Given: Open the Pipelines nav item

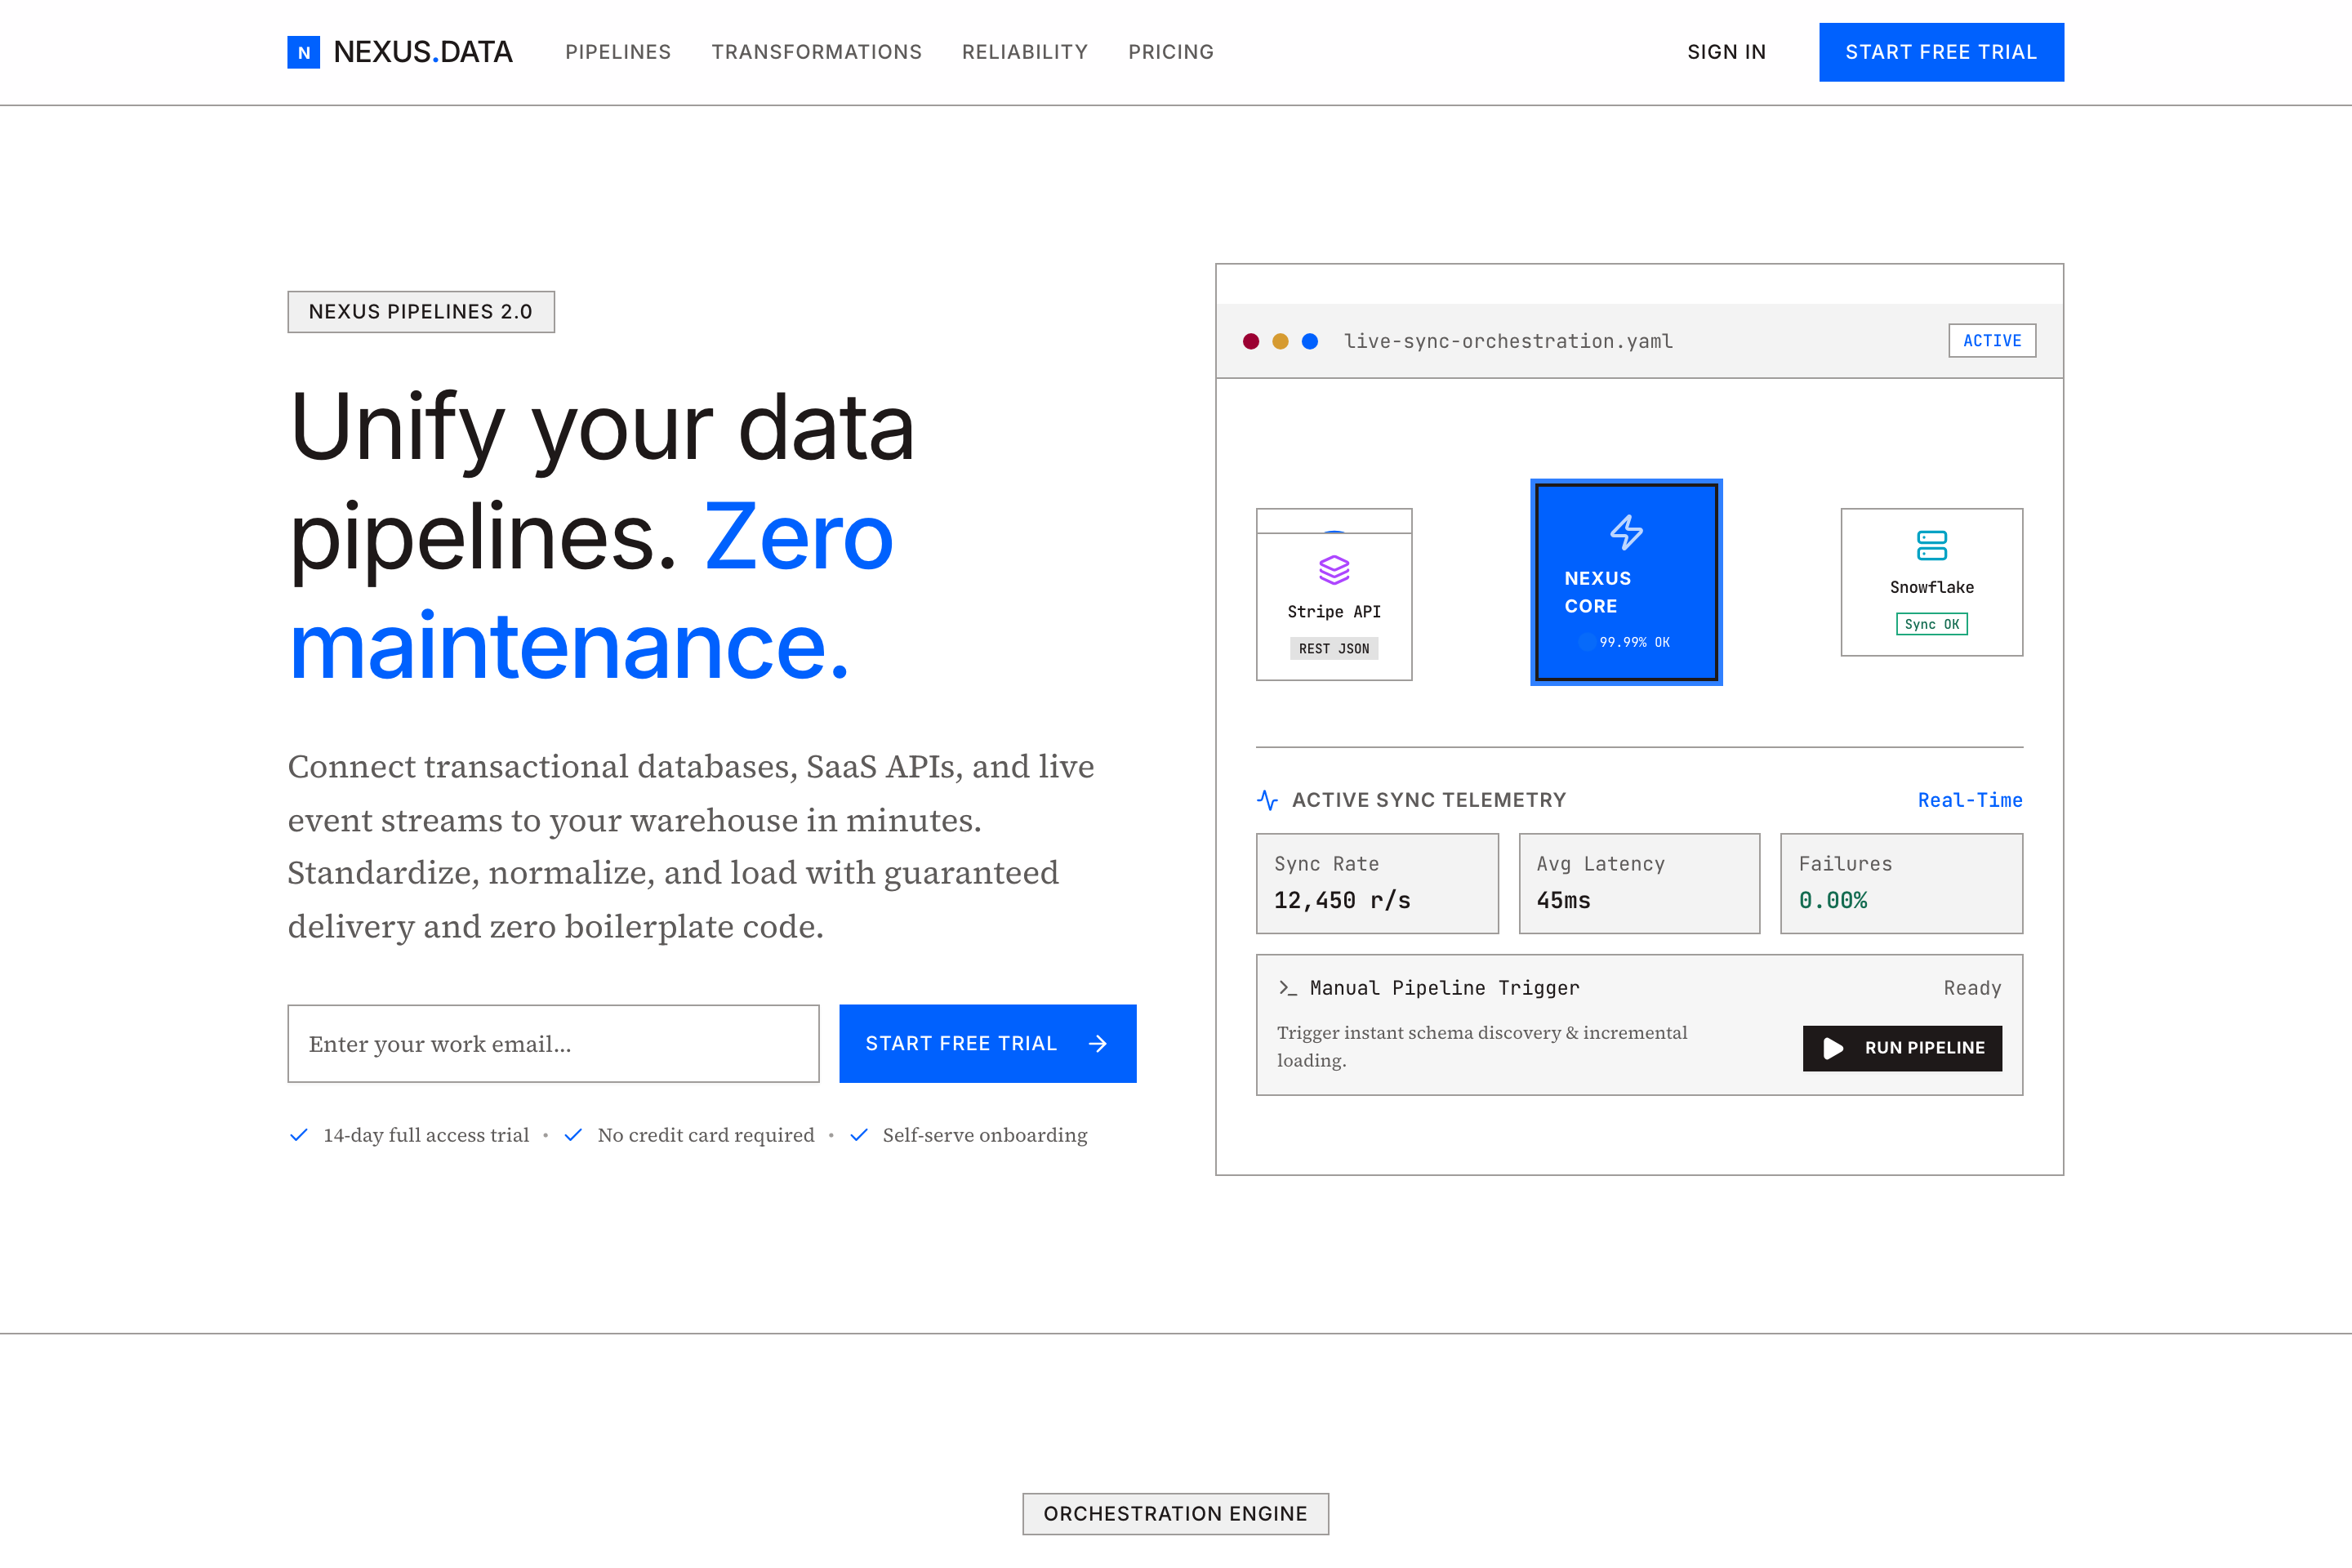Looking at the screenshot, I should [618, 52].
